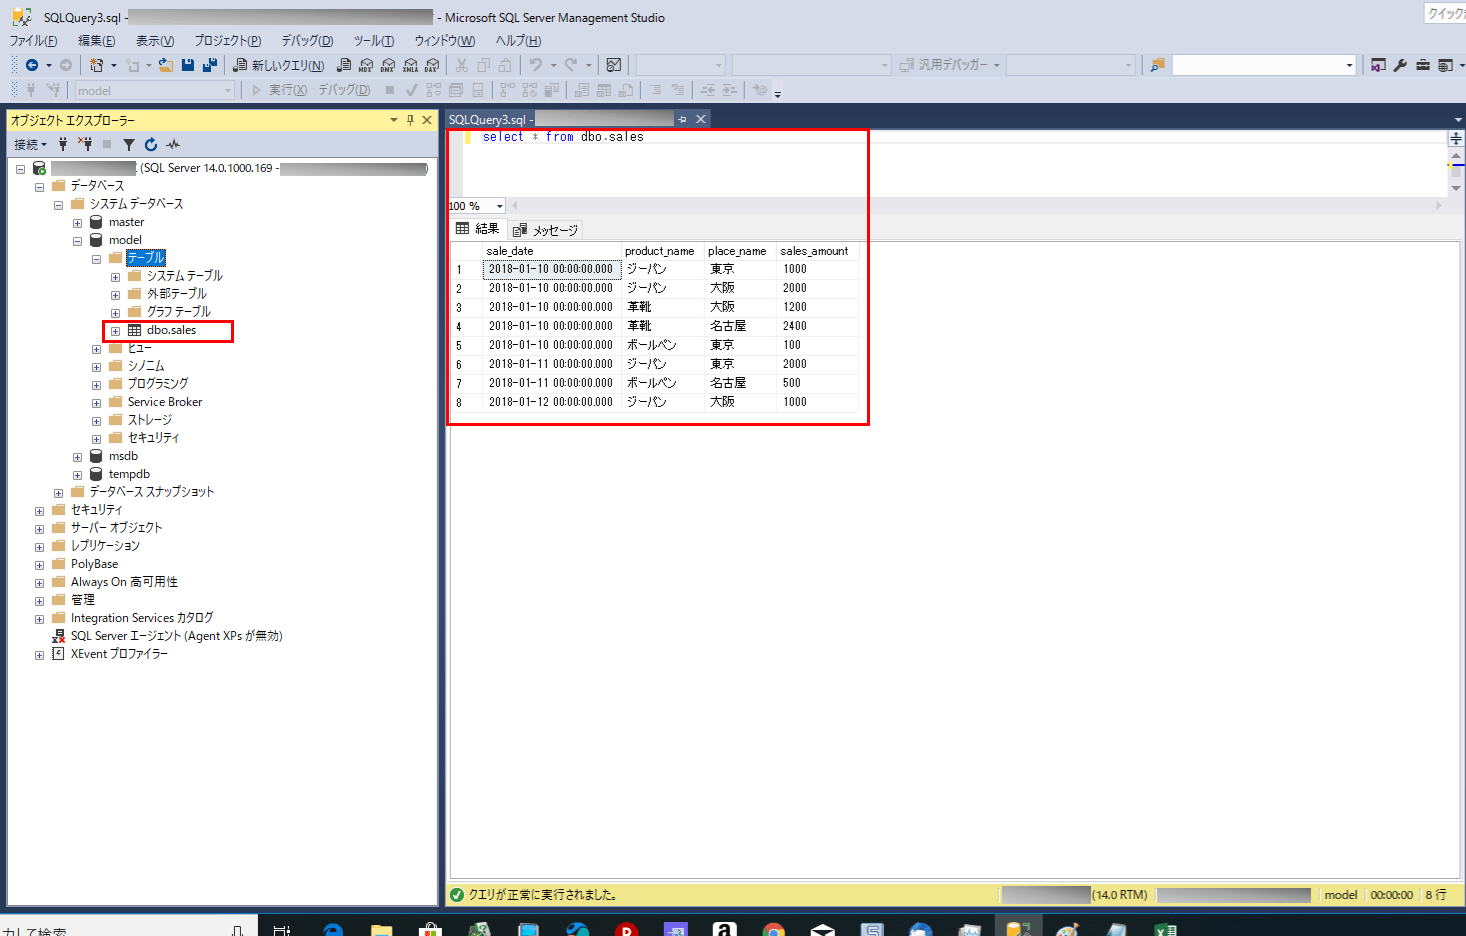
Task: Click the Save file icon in toolbar
Action: coord(188,65)
